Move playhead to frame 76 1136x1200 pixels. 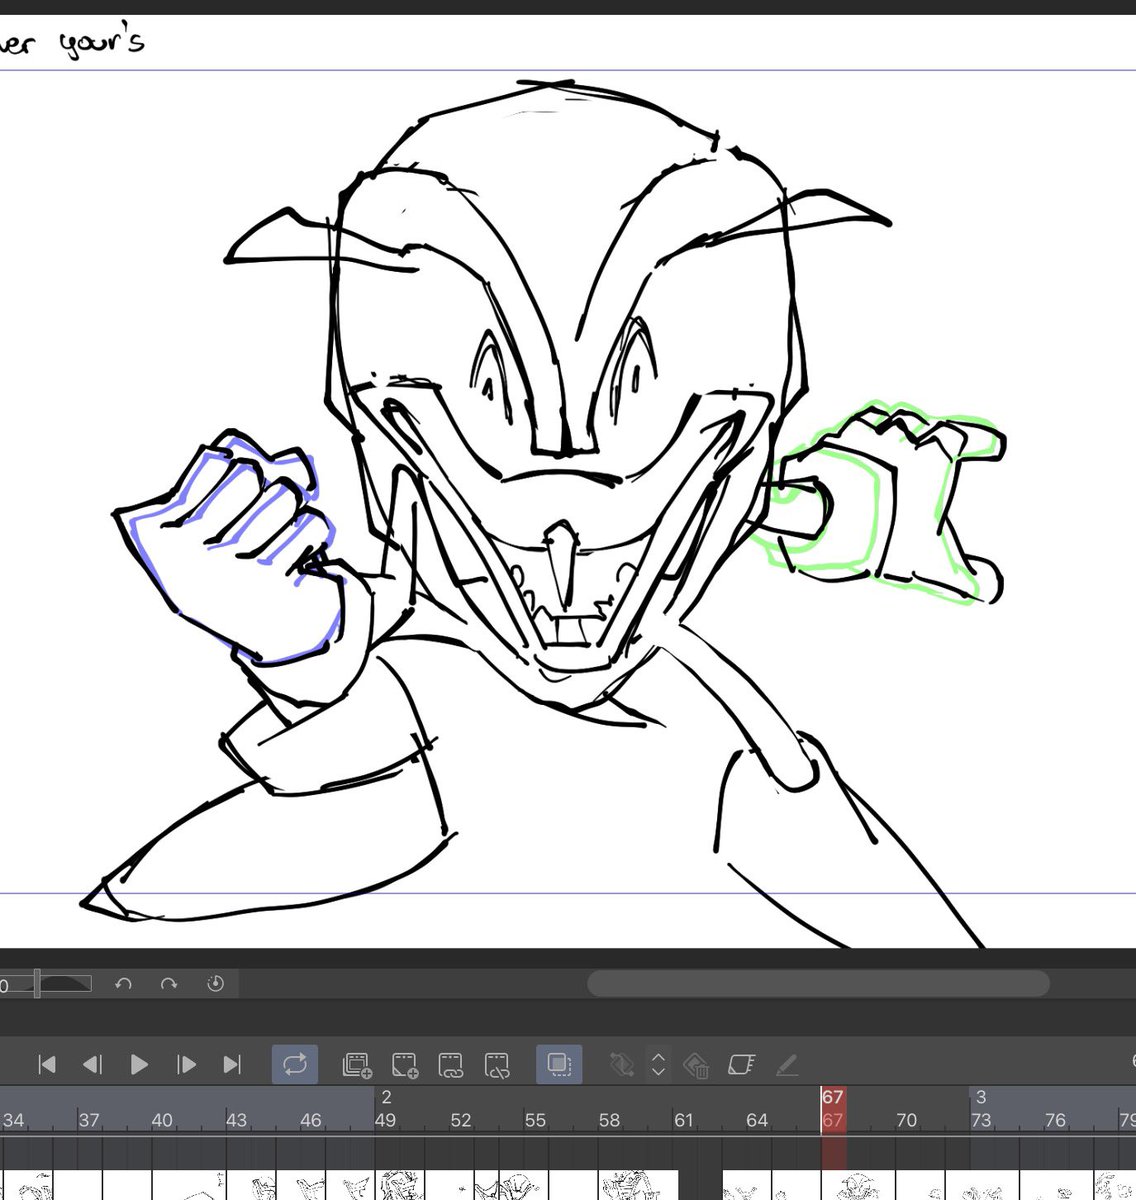point(1055,1120)
